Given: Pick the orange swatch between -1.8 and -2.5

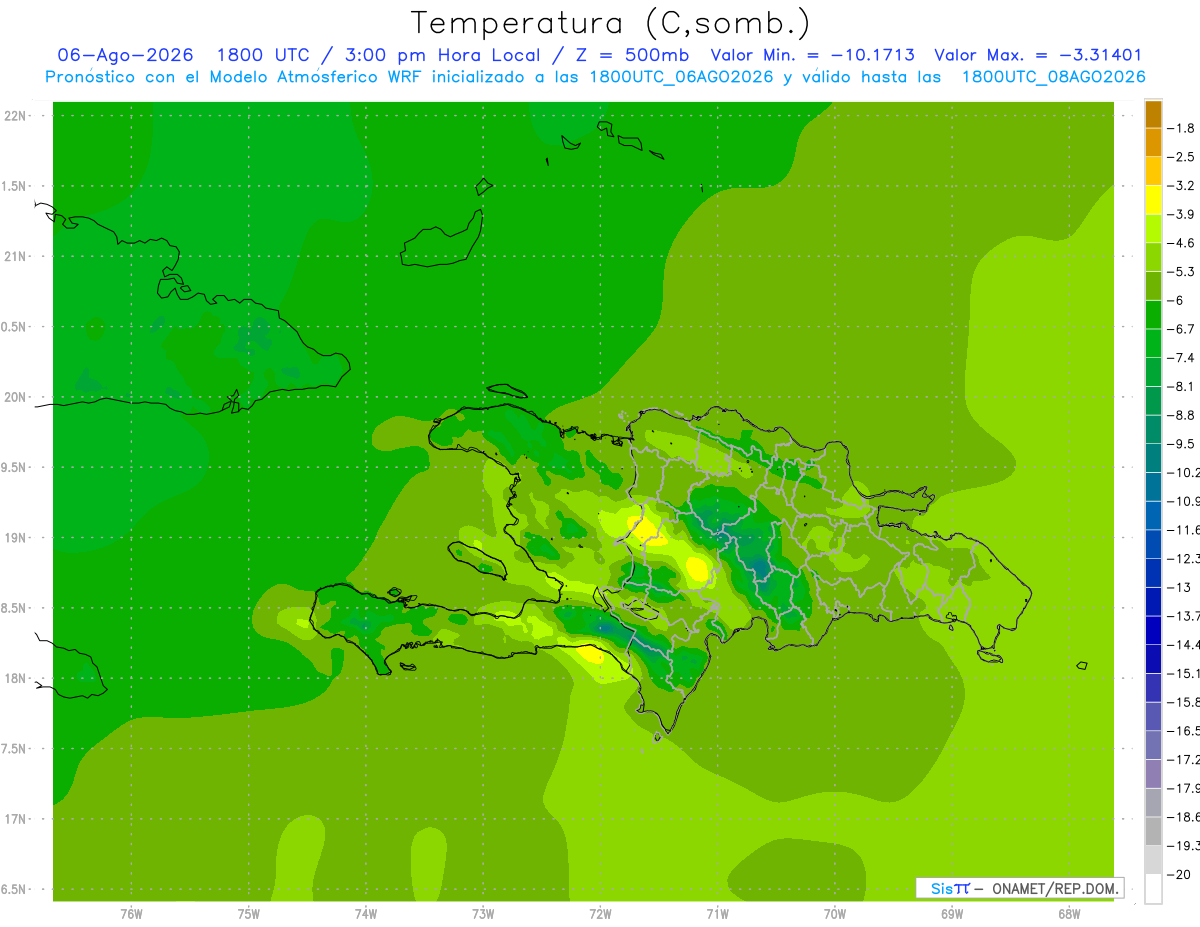Looking at the screenshot, I should [1153, 142].
